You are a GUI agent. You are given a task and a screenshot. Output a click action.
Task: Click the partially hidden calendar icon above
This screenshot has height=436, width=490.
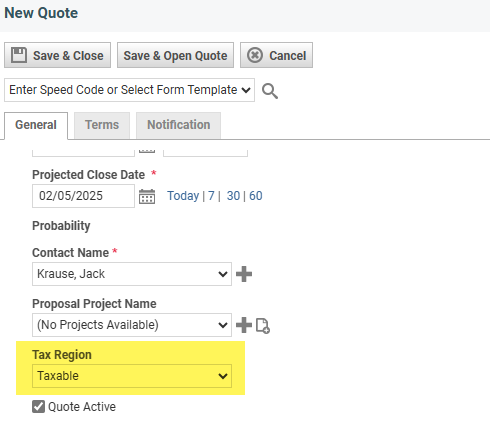pyautogui.click(x=147, y=150)
